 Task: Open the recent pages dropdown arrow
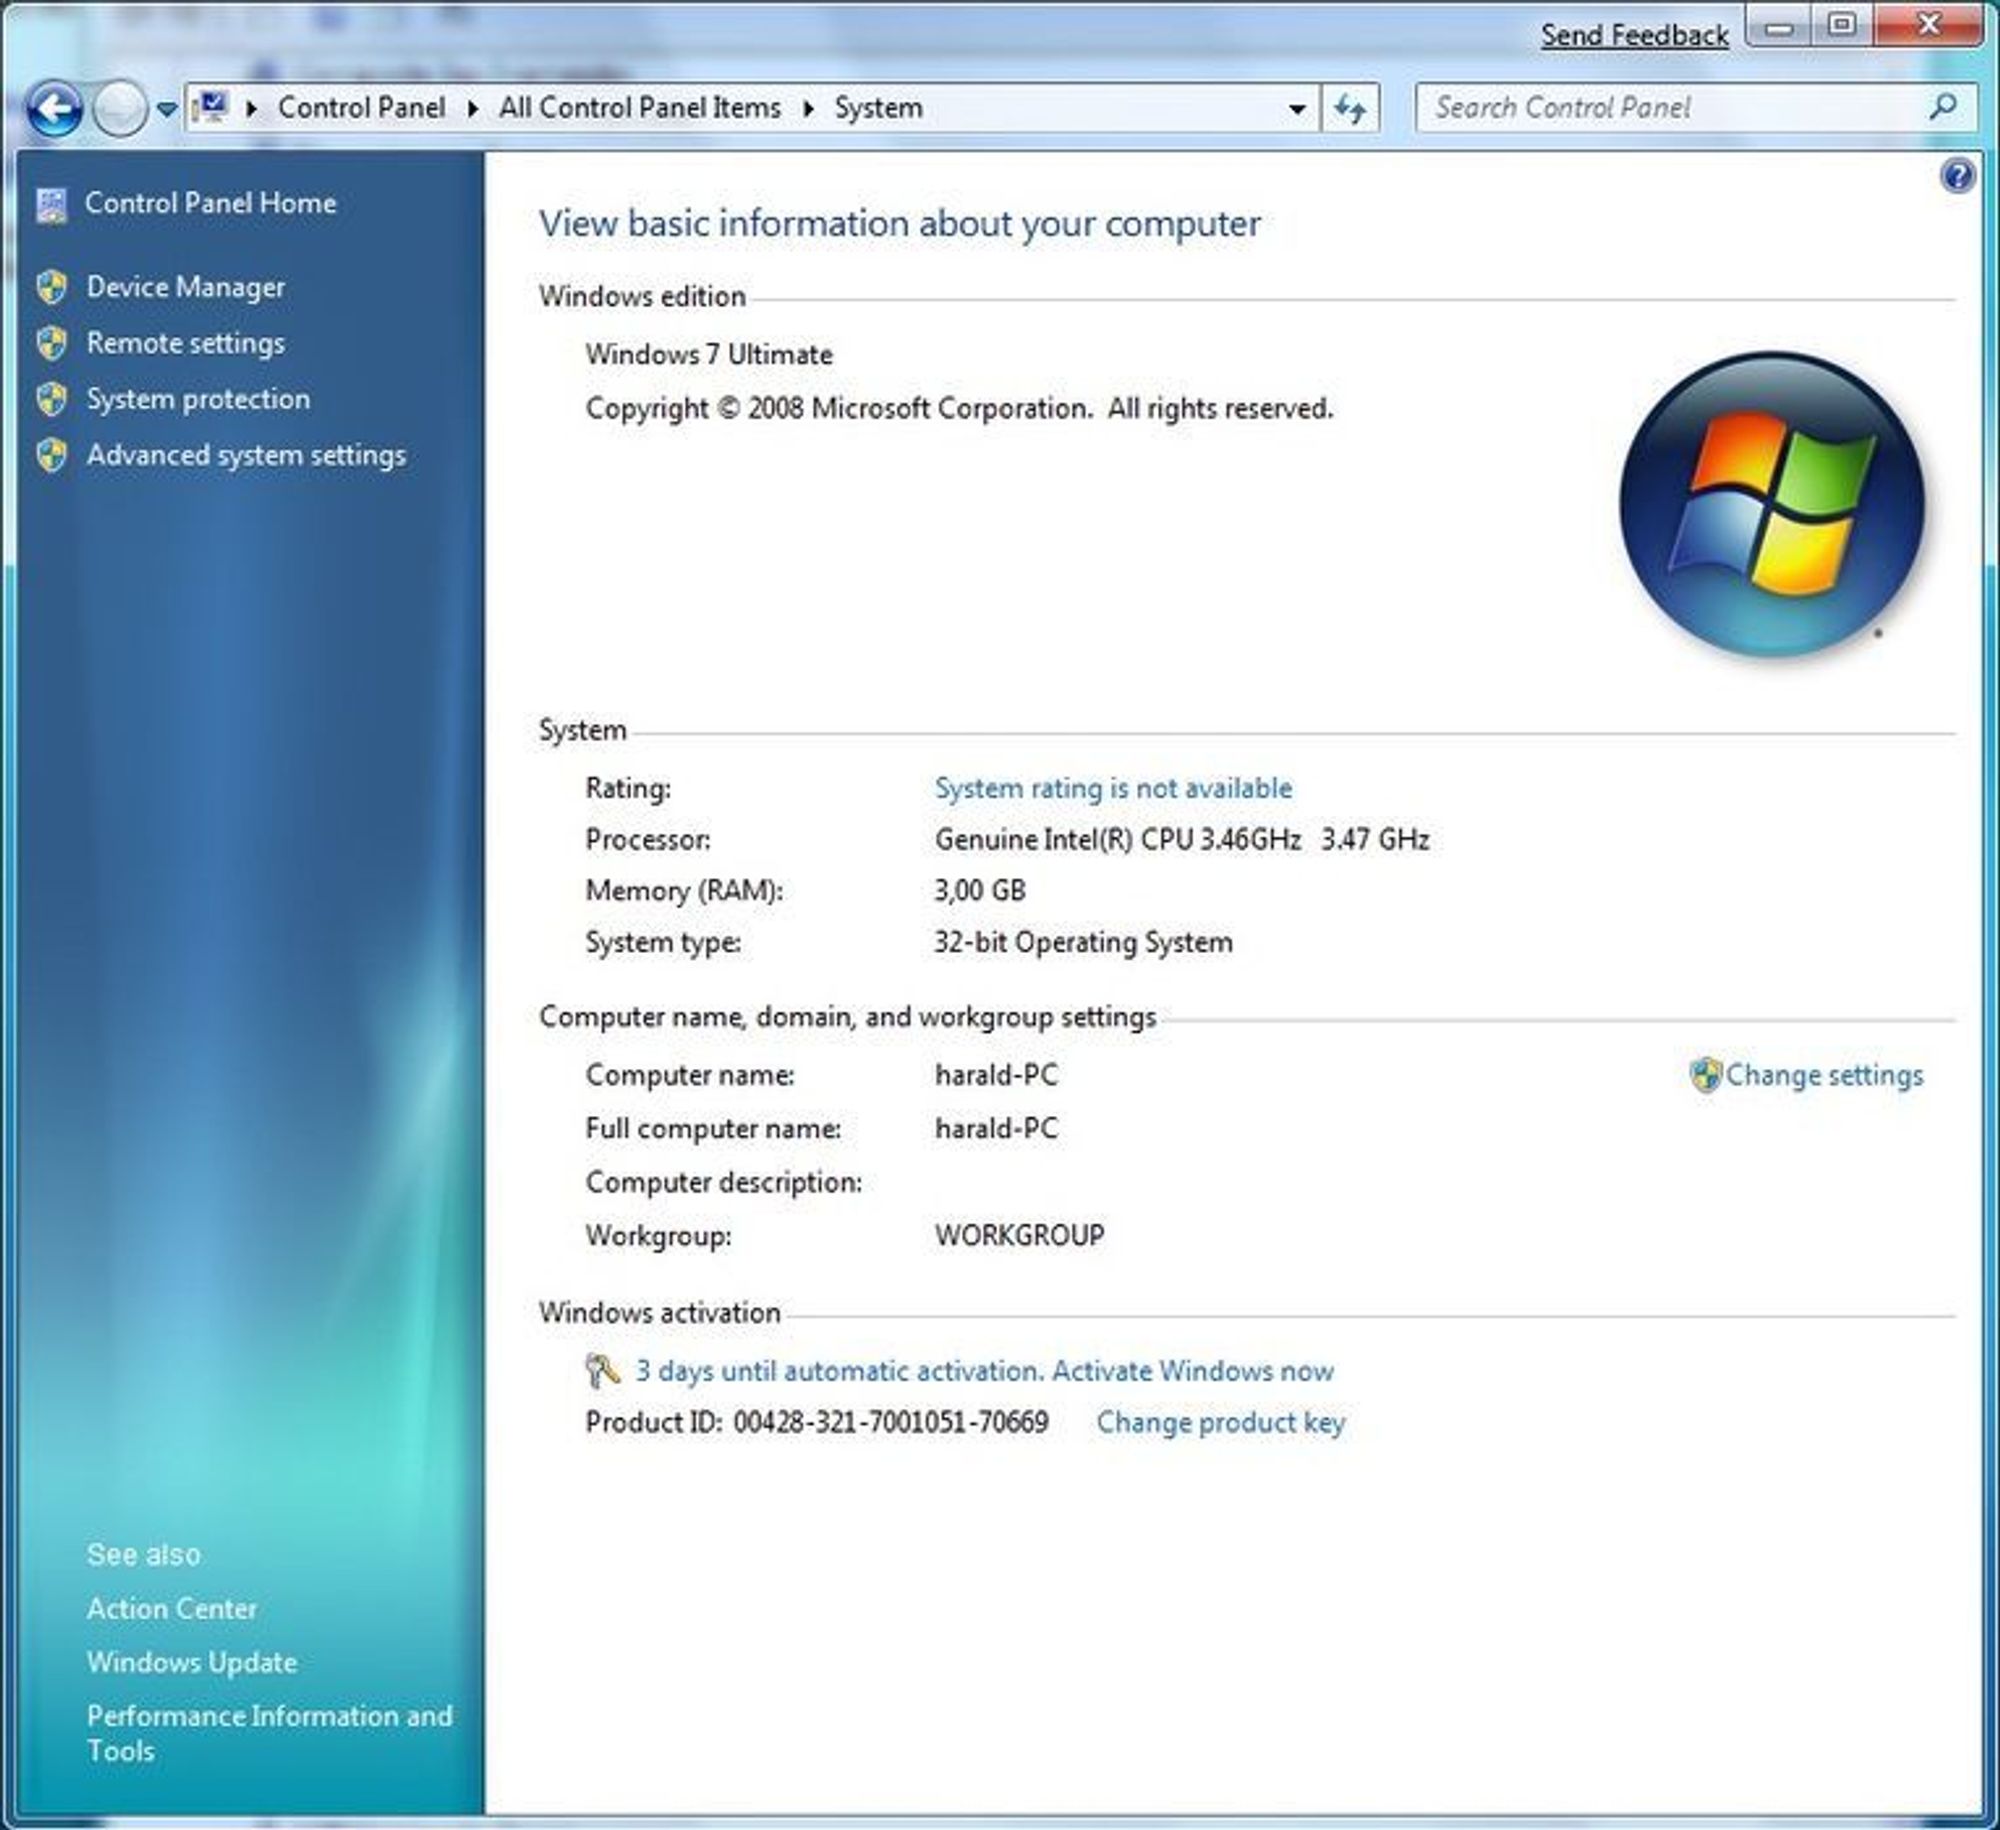(167, 108)
